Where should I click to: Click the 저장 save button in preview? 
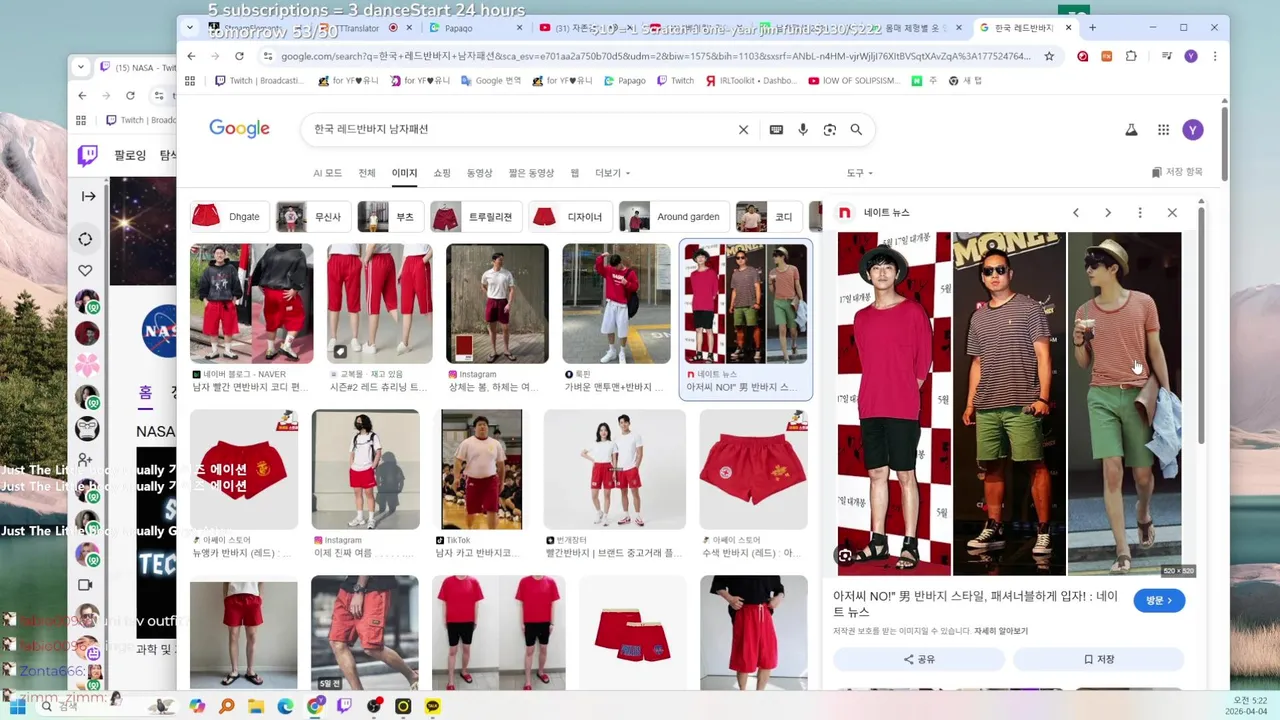pyautogui.click(x=1098, y=659)
